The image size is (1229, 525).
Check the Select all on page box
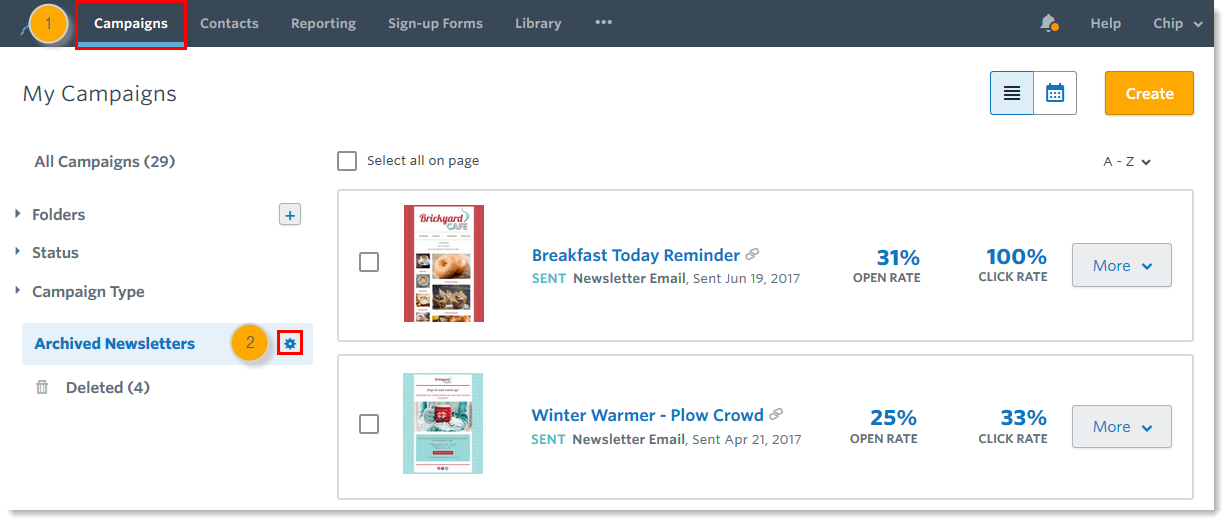(347, 161)
